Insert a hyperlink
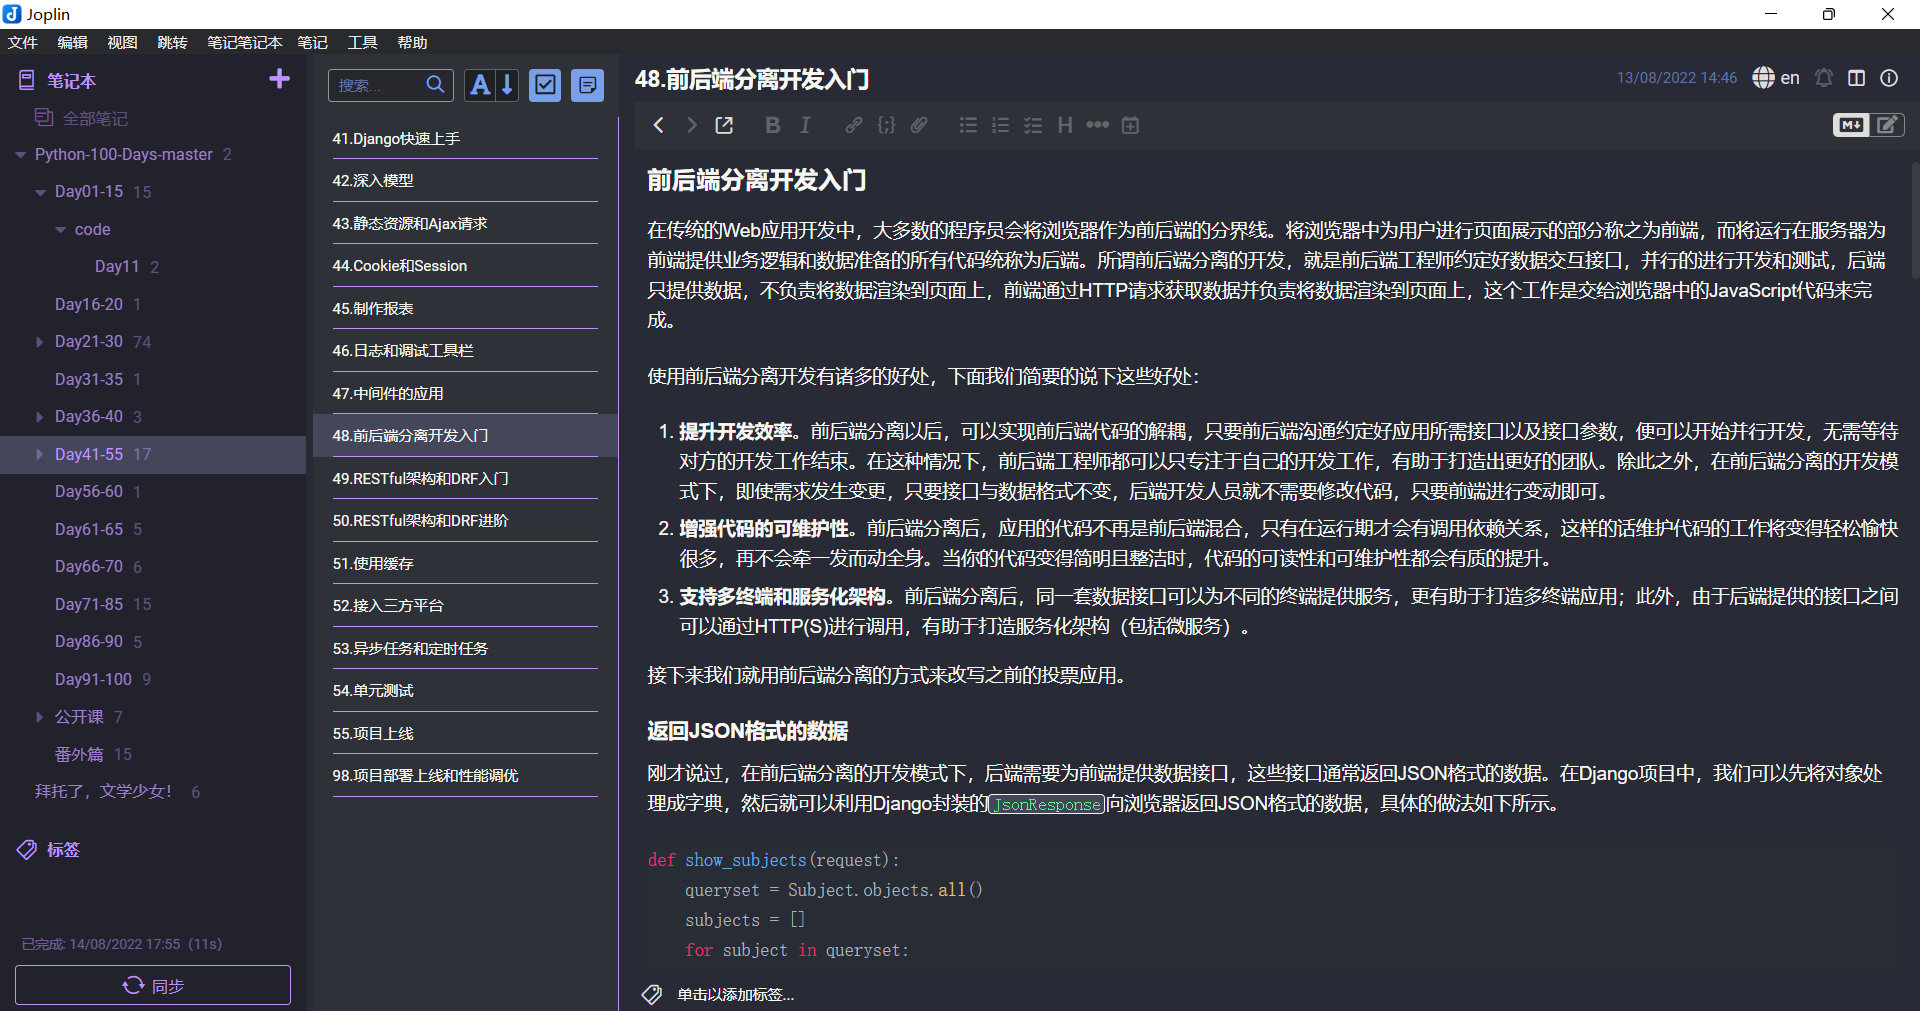 pyautogui.click(x=853, y=125)
